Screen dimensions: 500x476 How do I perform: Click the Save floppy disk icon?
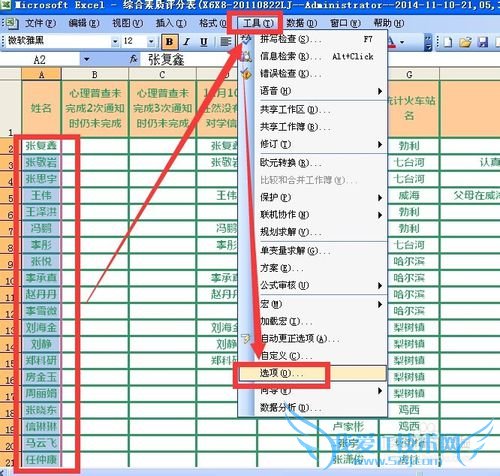483,42
